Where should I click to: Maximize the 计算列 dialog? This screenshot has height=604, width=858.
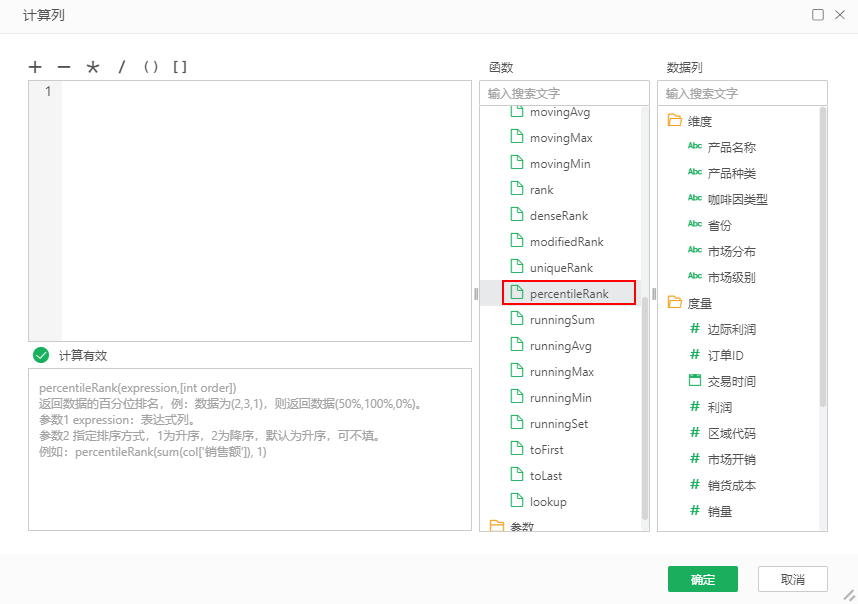[818, 15]
